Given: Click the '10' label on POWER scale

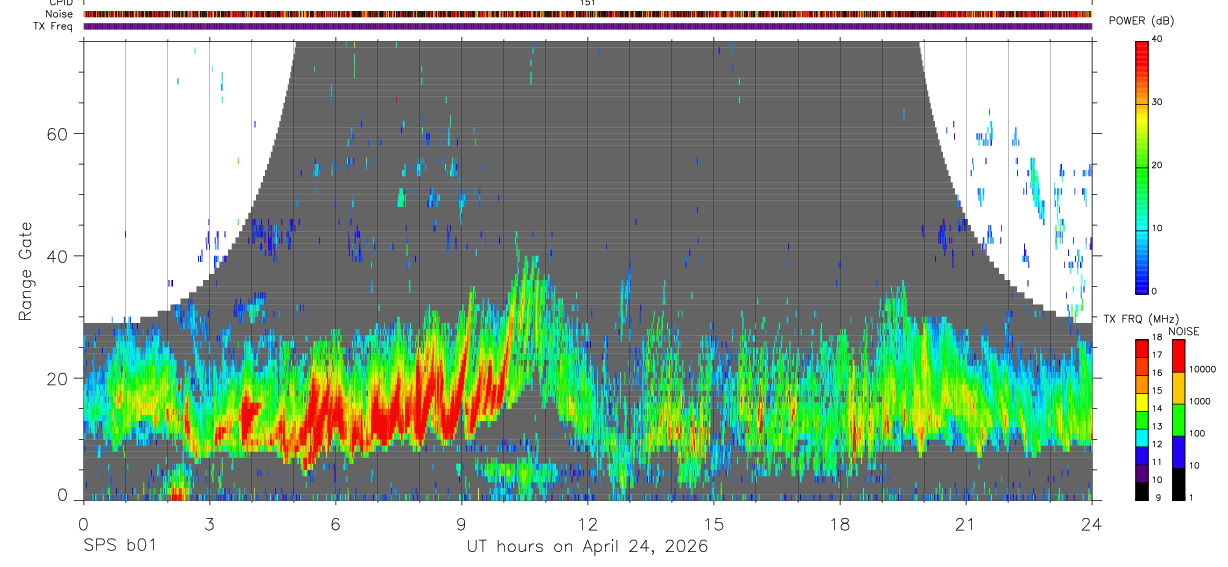Looking at the screenshot, I should coord(1158,228).
